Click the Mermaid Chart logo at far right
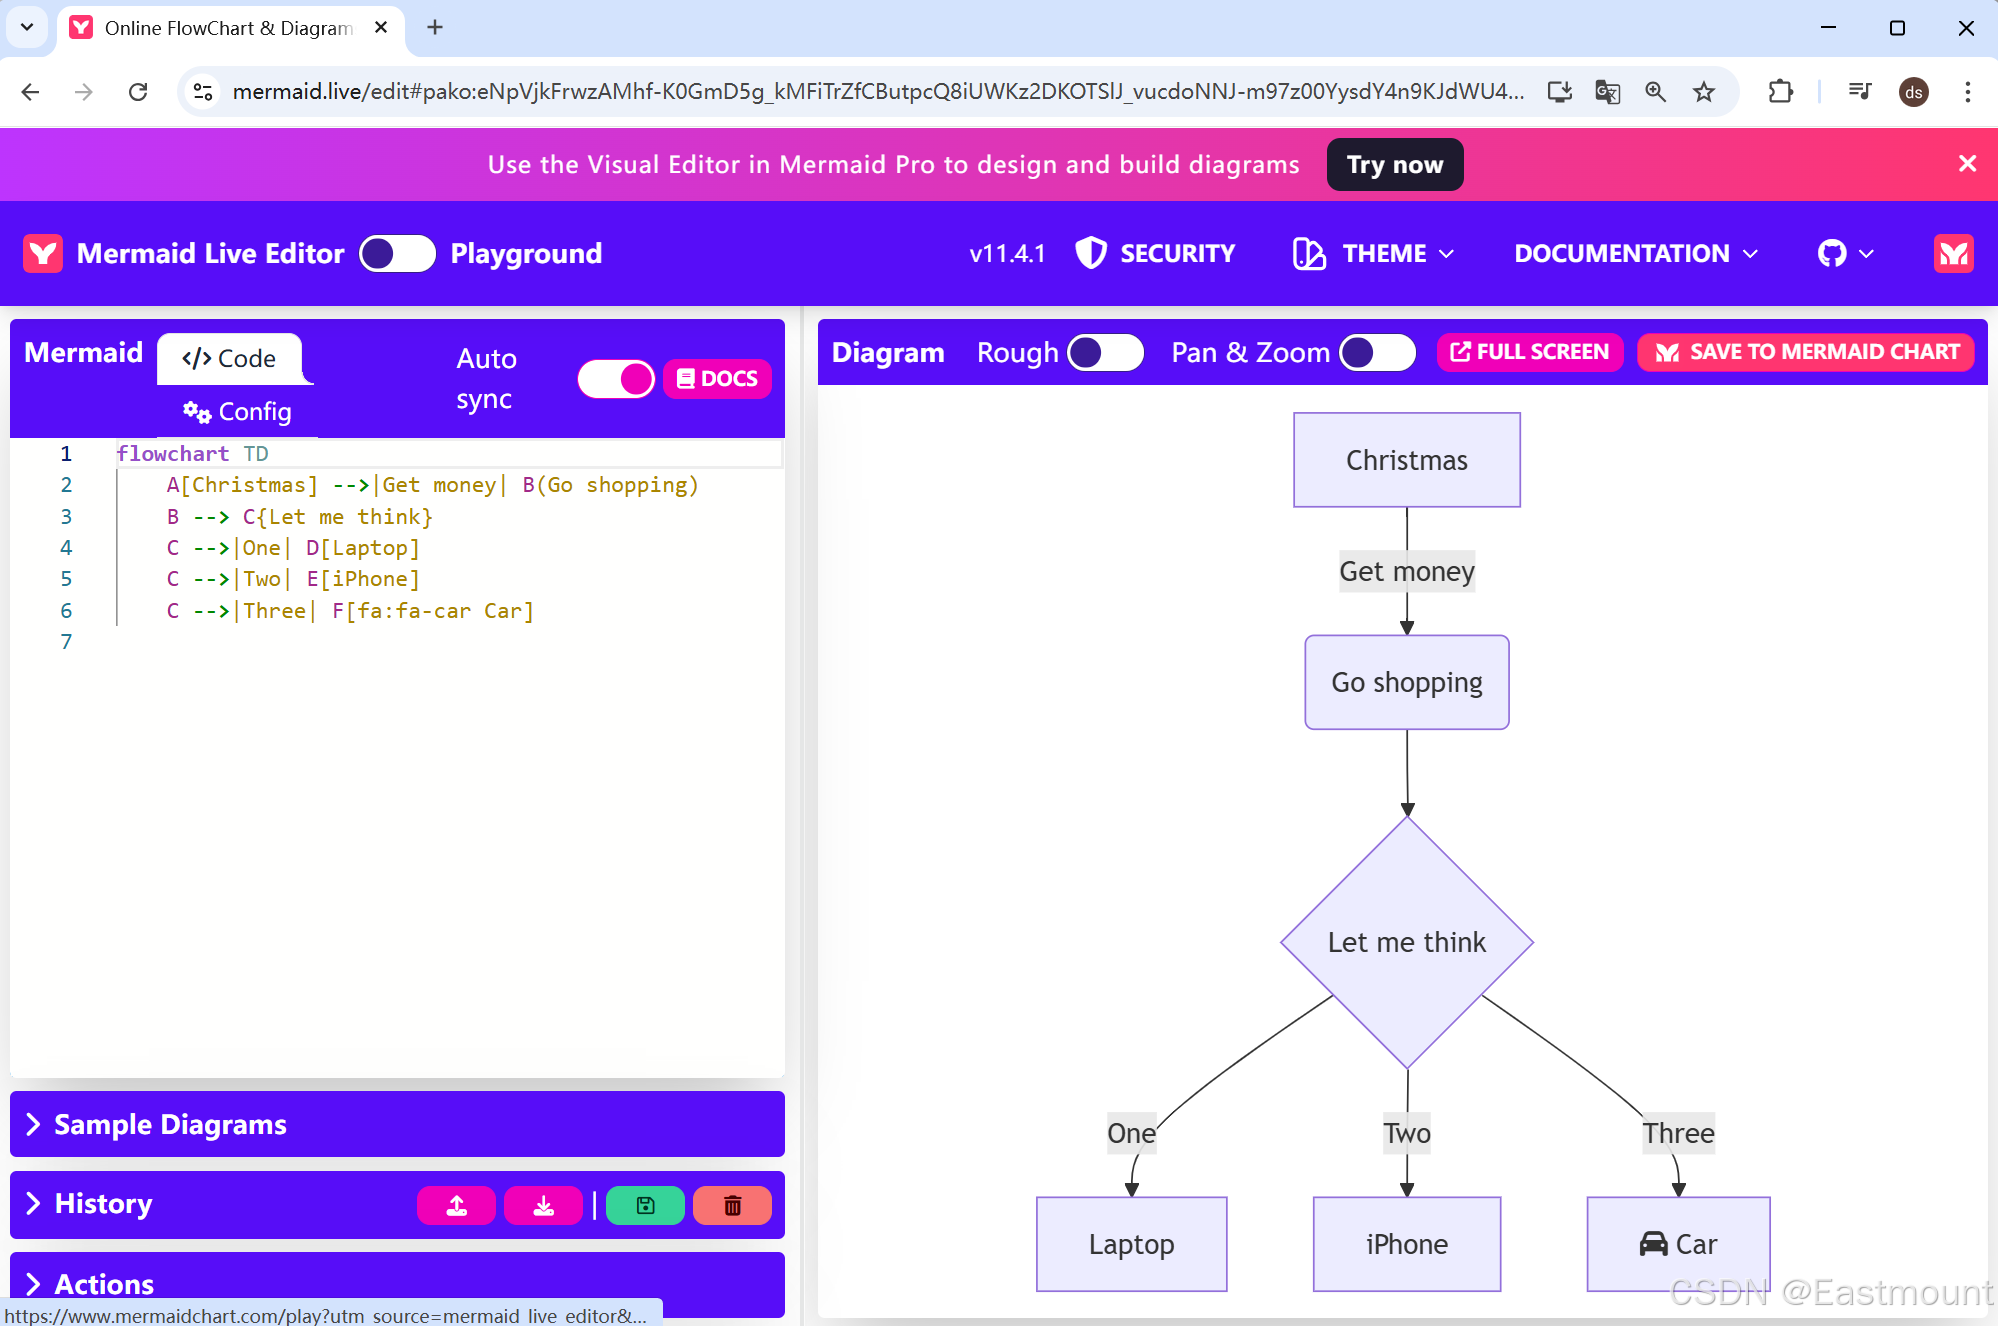 (1953, 254)
